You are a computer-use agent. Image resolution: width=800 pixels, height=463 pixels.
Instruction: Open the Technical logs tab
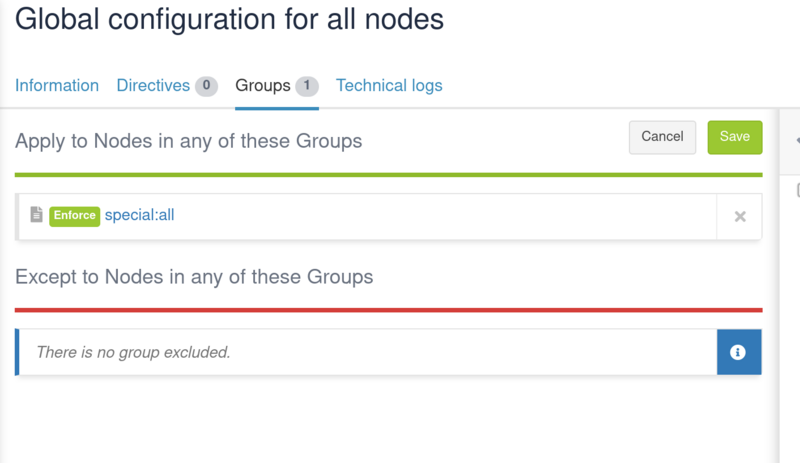point(389,85)
